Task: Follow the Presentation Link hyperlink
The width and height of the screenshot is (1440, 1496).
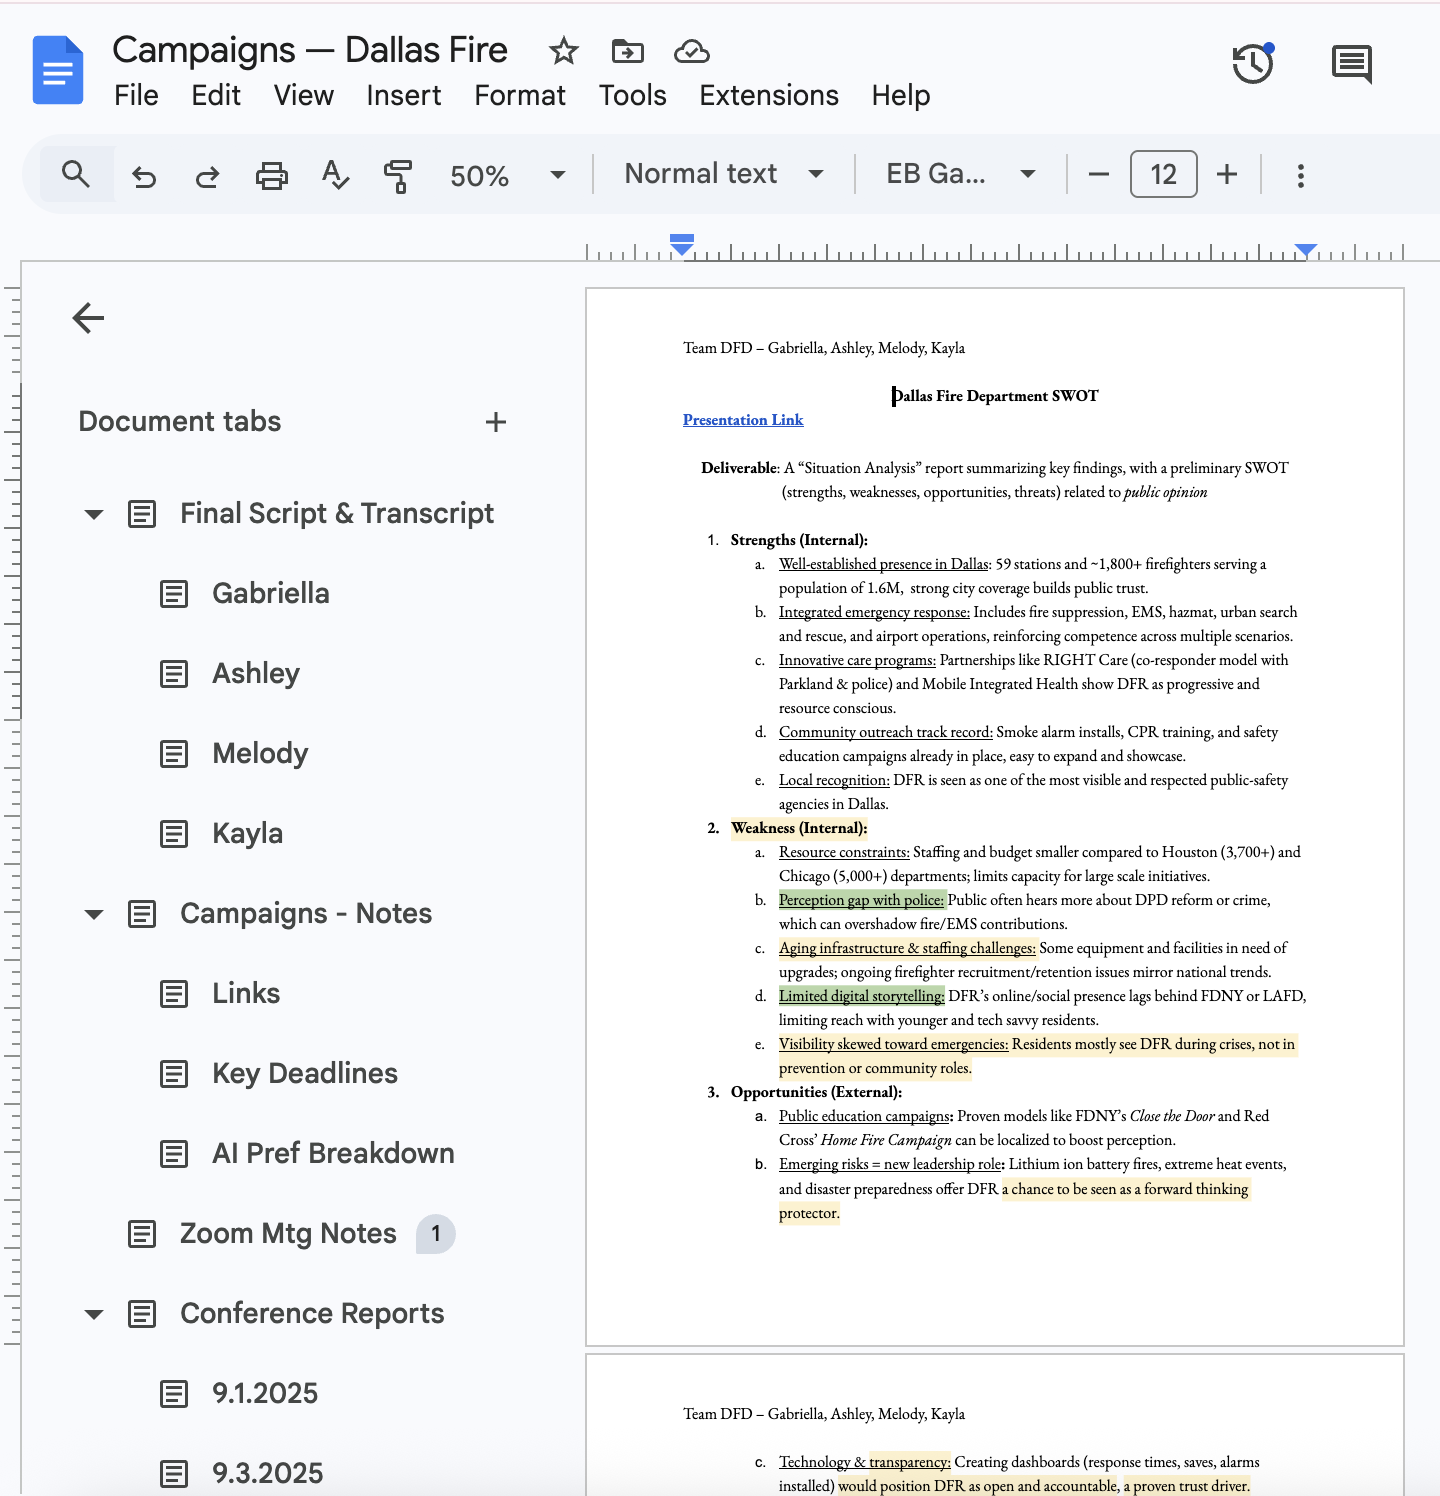Action: pos(743,420)
